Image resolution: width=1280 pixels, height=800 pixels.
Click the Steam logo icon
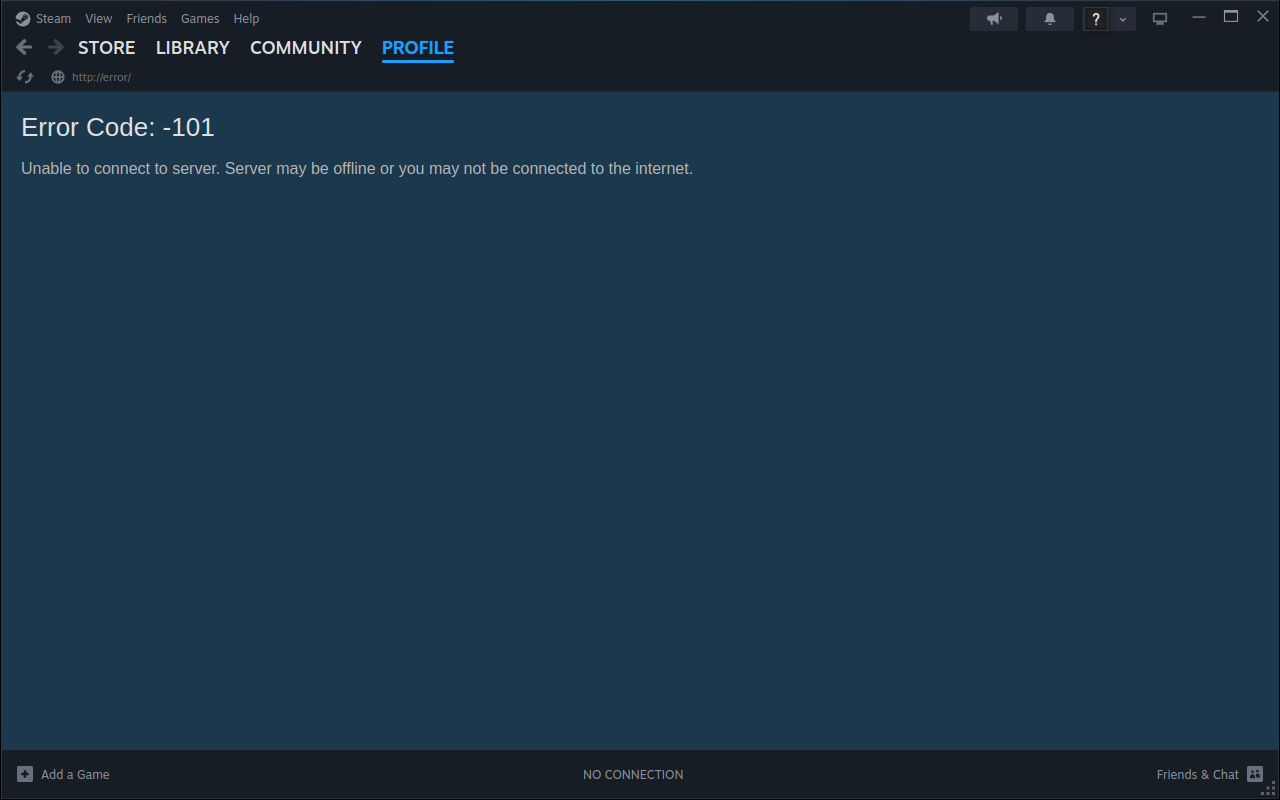pyautogui.click(x=23, y=18)
